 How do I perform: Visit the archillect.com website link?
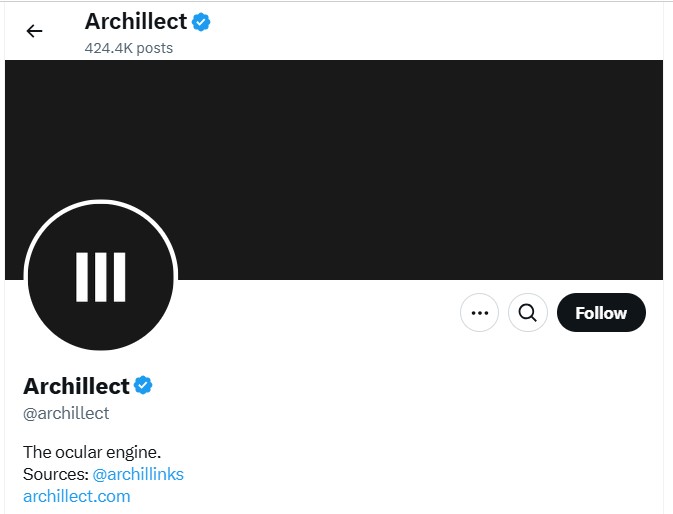click(x=77, y=496)
